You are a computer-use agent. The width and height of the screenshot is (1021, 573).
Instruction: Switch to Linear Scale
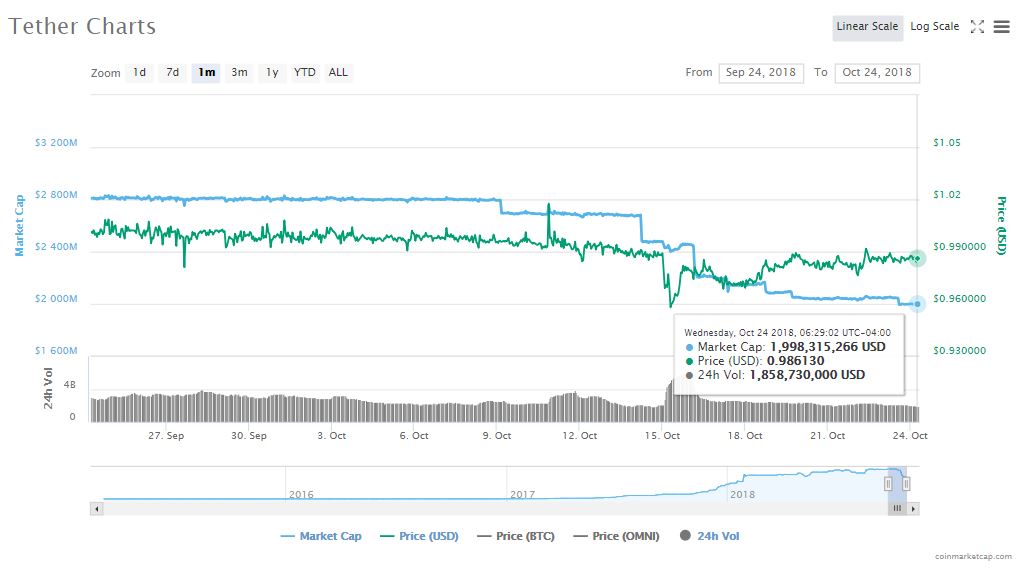click(x=867, y=27)
